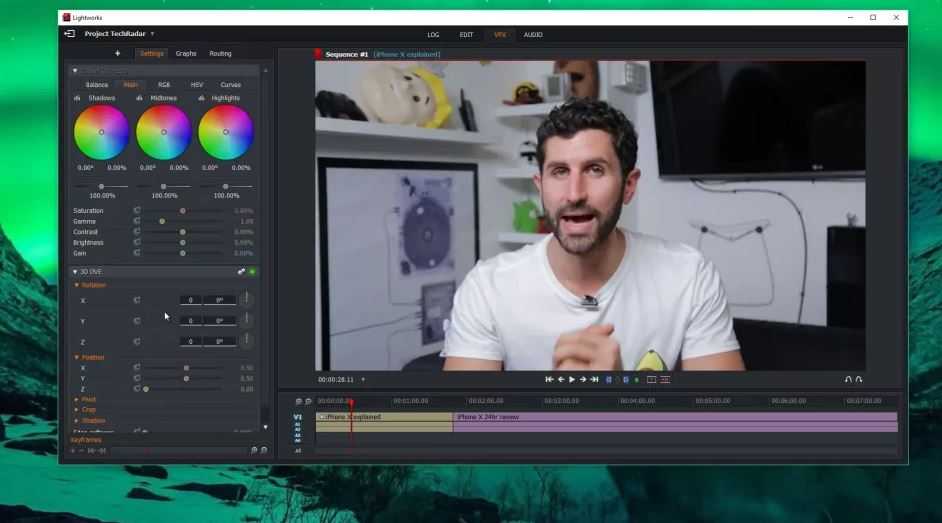This screenshot has width=942, height=523.
Task: Click the undo arrow icon
Action: coord(848,379)
